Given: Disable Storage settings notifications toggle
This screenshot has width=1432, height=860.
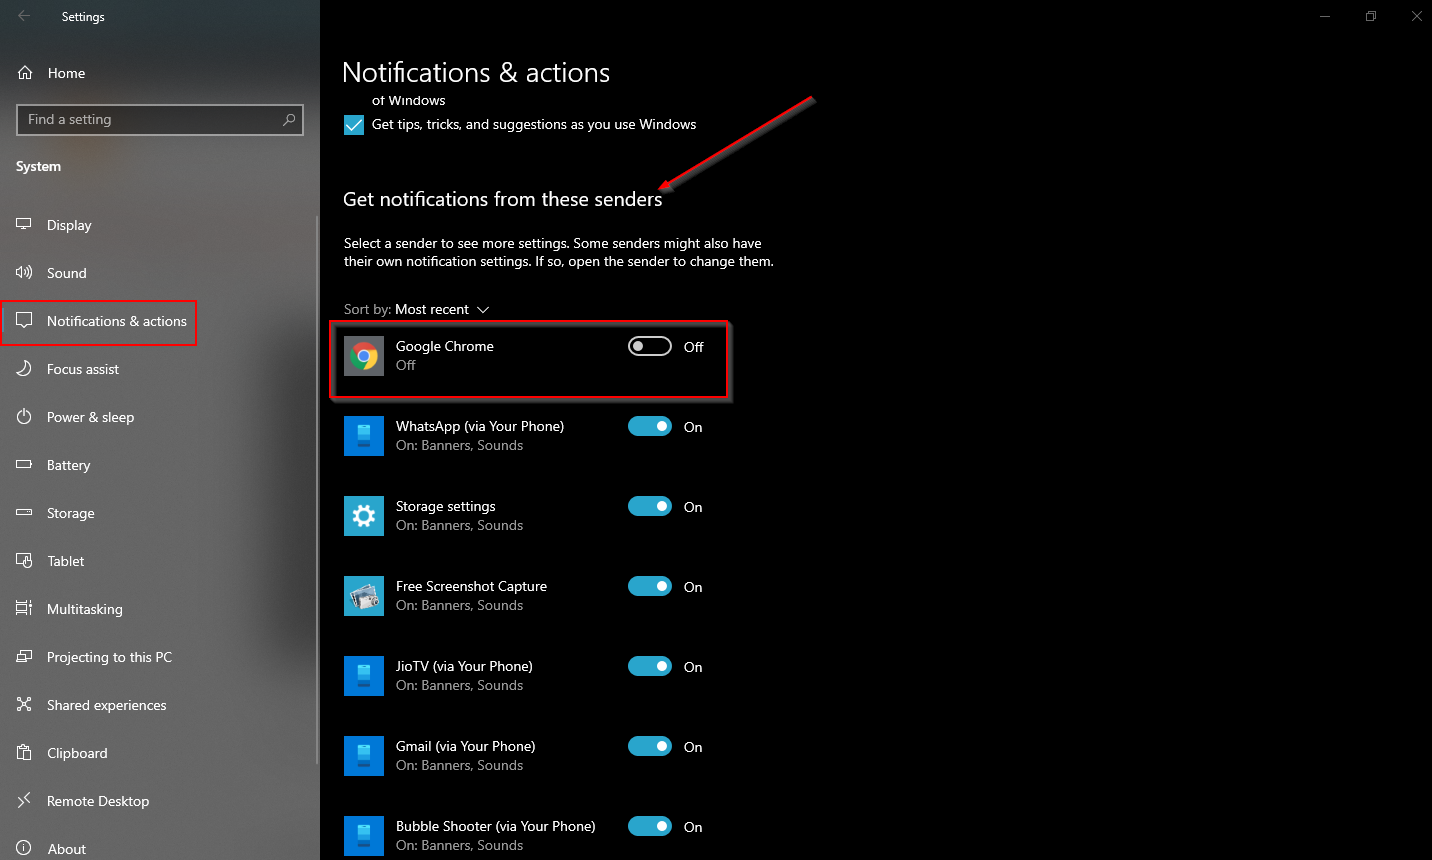Looking at the screenshot, I should (x=650, y=506).
